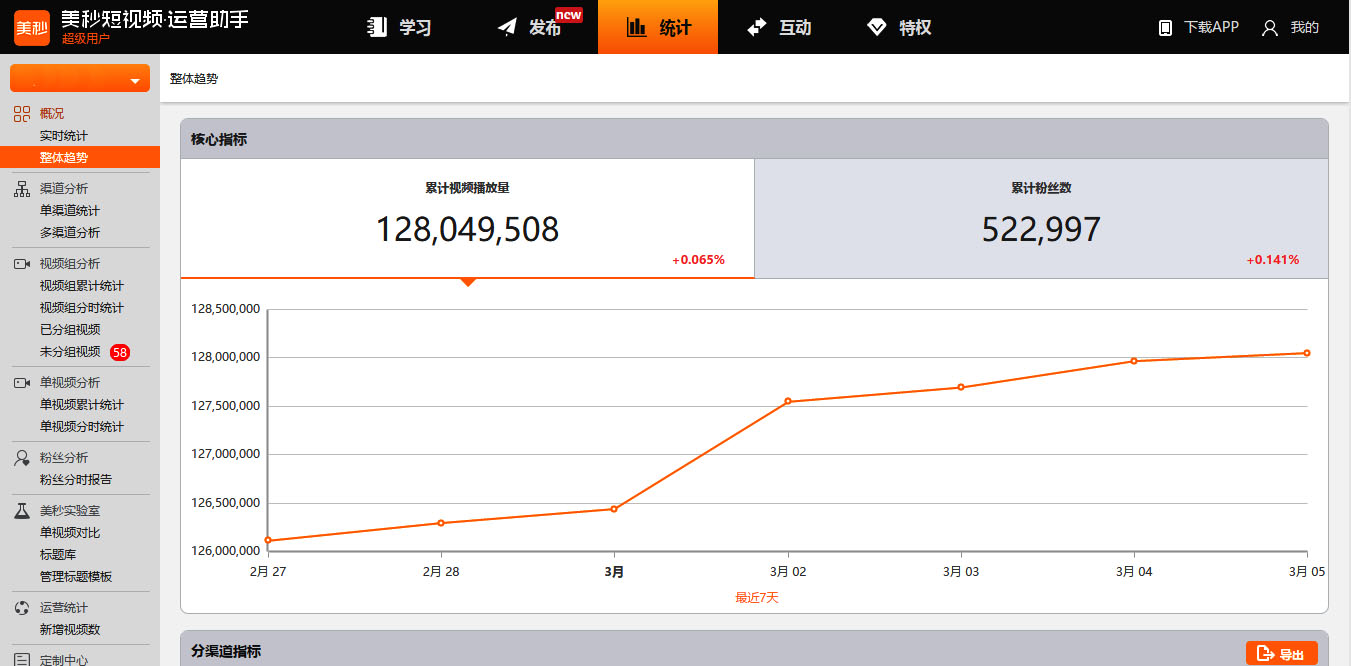
Task: Click the 运营统计 circular icon
Action: click(21, 607)
